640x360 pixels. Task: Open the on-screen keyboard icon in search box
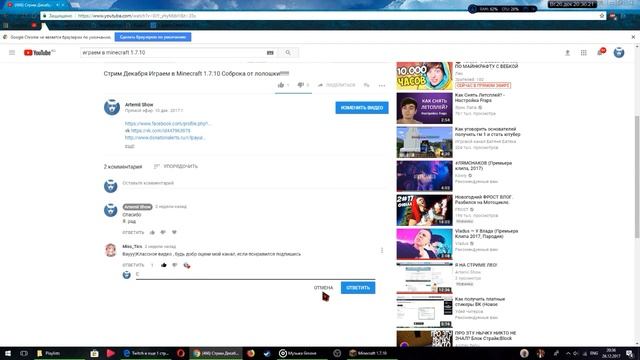(x=270, y=53)
